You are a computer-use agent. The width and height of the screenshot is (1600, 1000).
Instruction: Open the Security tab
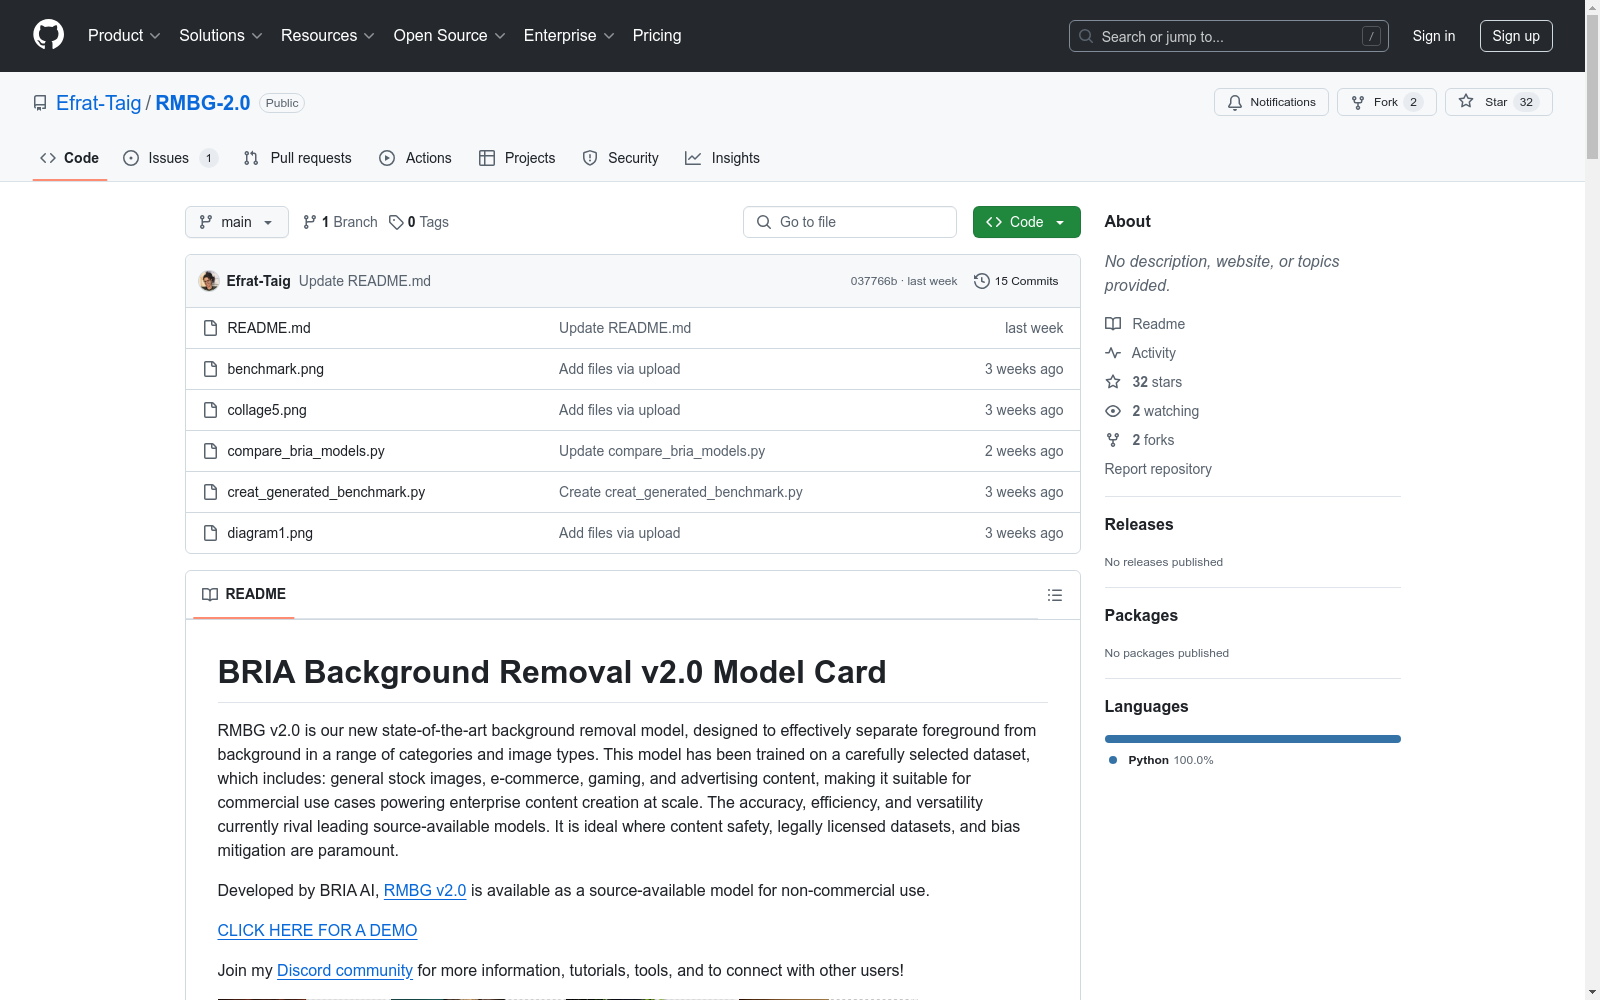pyautogui.click(x=621, y=158)
